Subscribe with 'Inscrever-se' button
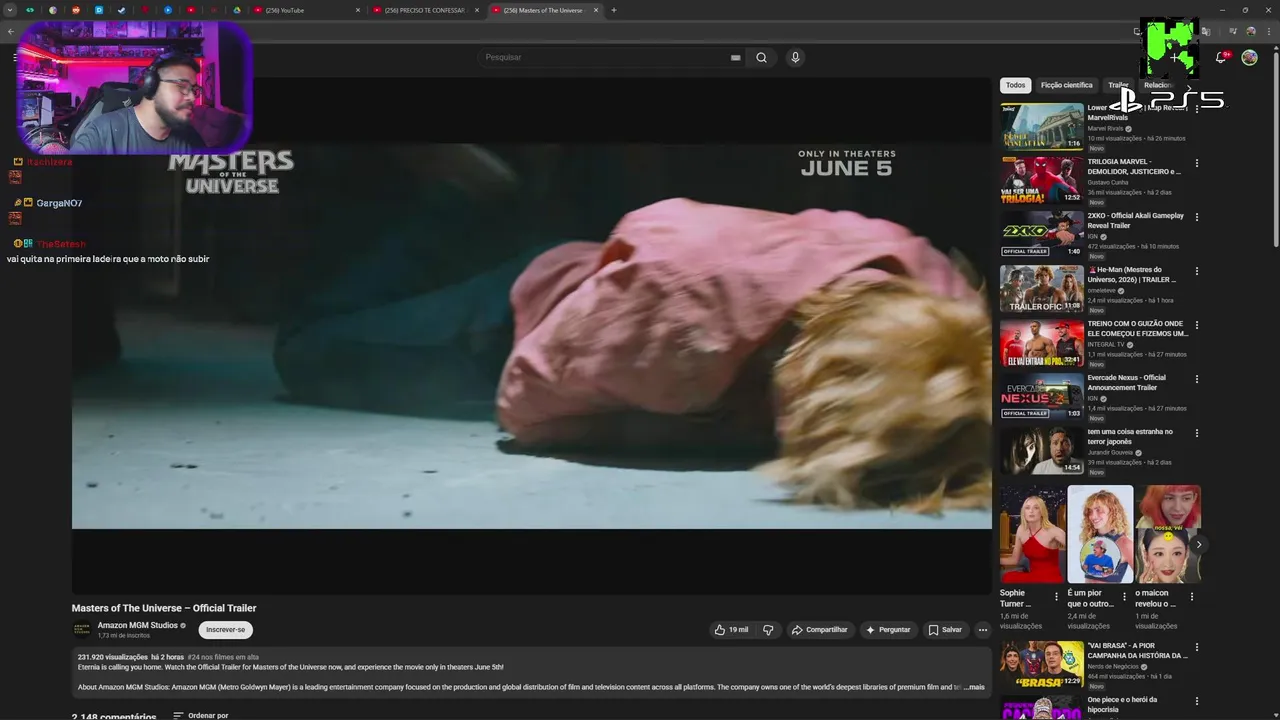This screenshot has height=720, width=1280. point(225,630)
